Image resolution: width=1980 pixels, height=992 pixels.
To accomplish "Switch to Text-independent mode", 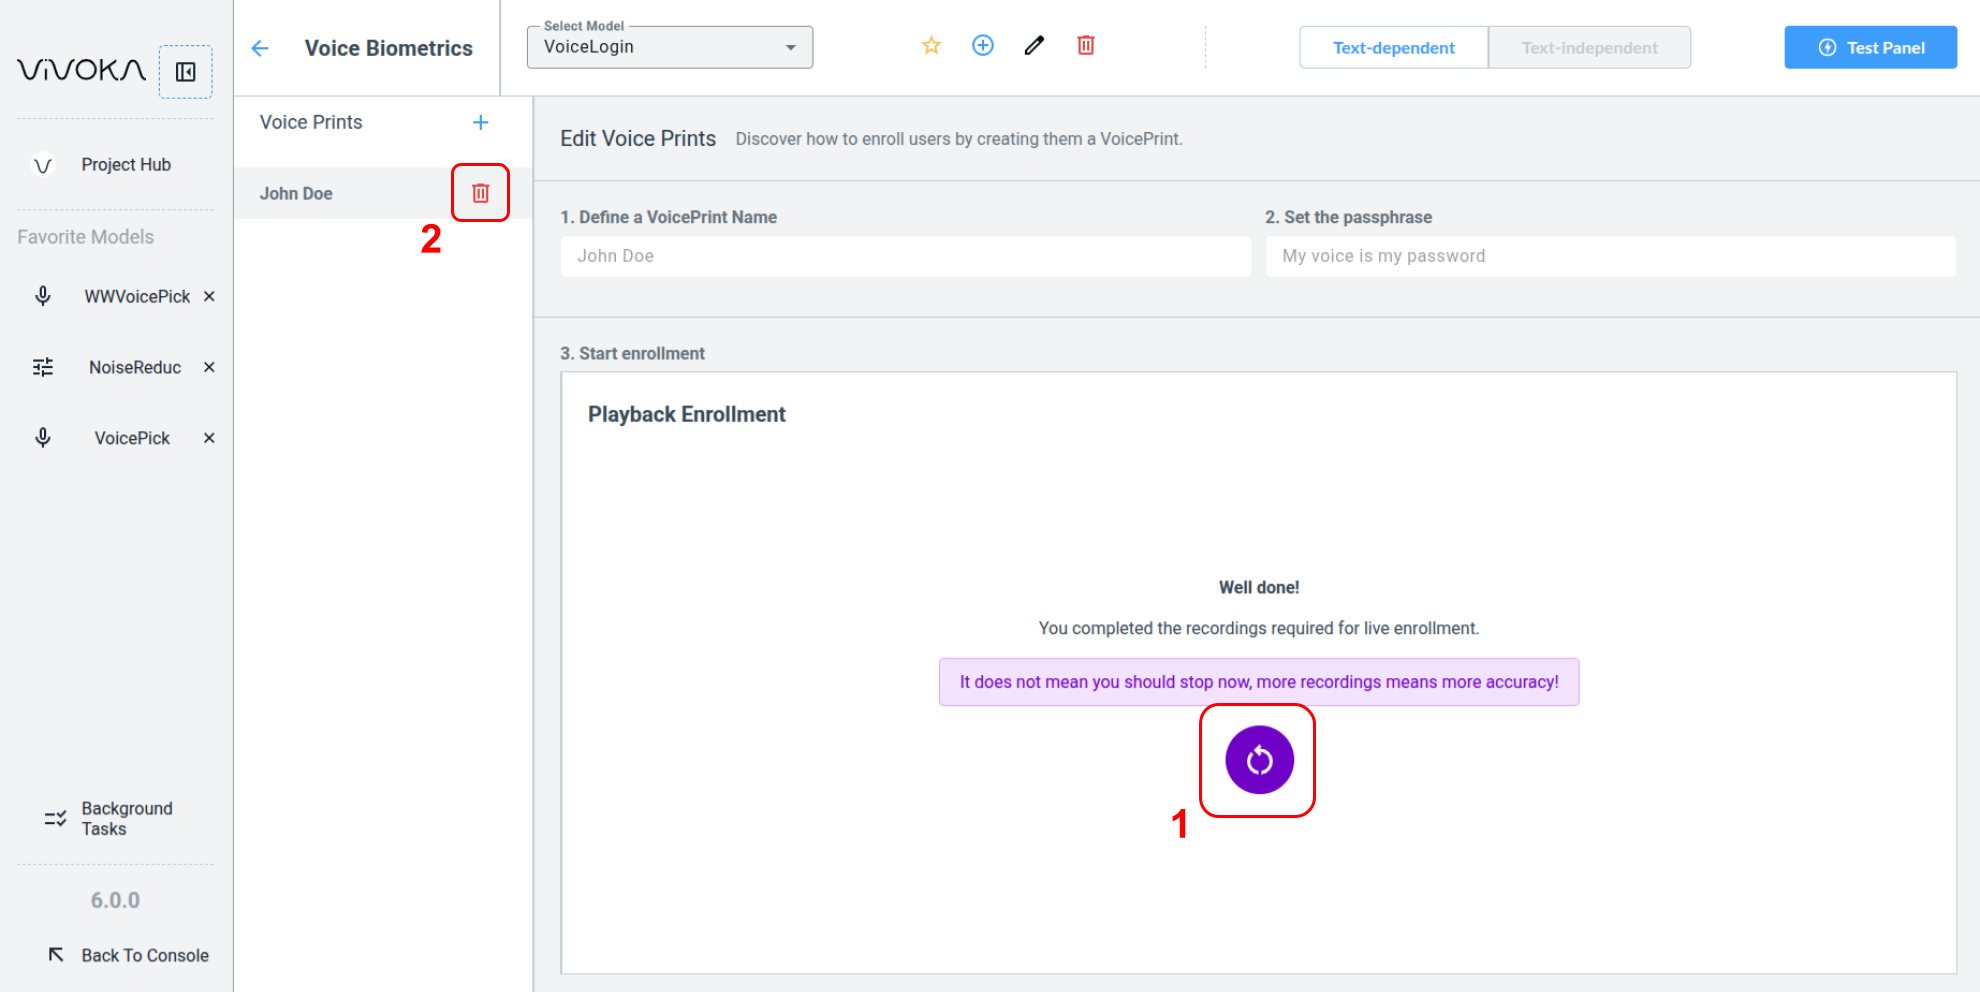I will 1589,48.
